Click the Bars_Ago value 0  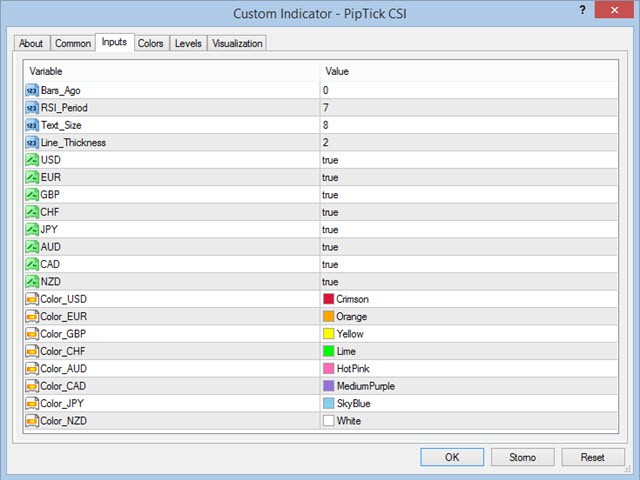[325, 90]
